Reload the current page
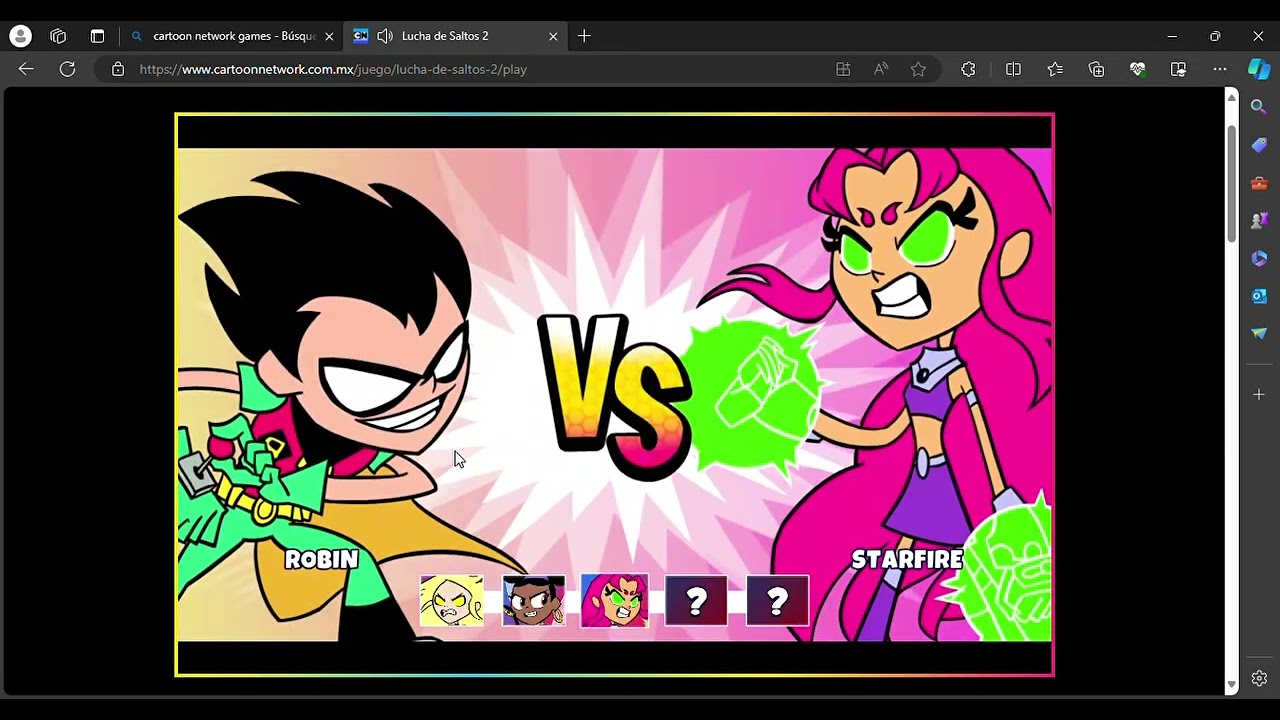The image size is (1280, 720). (67, 69)
